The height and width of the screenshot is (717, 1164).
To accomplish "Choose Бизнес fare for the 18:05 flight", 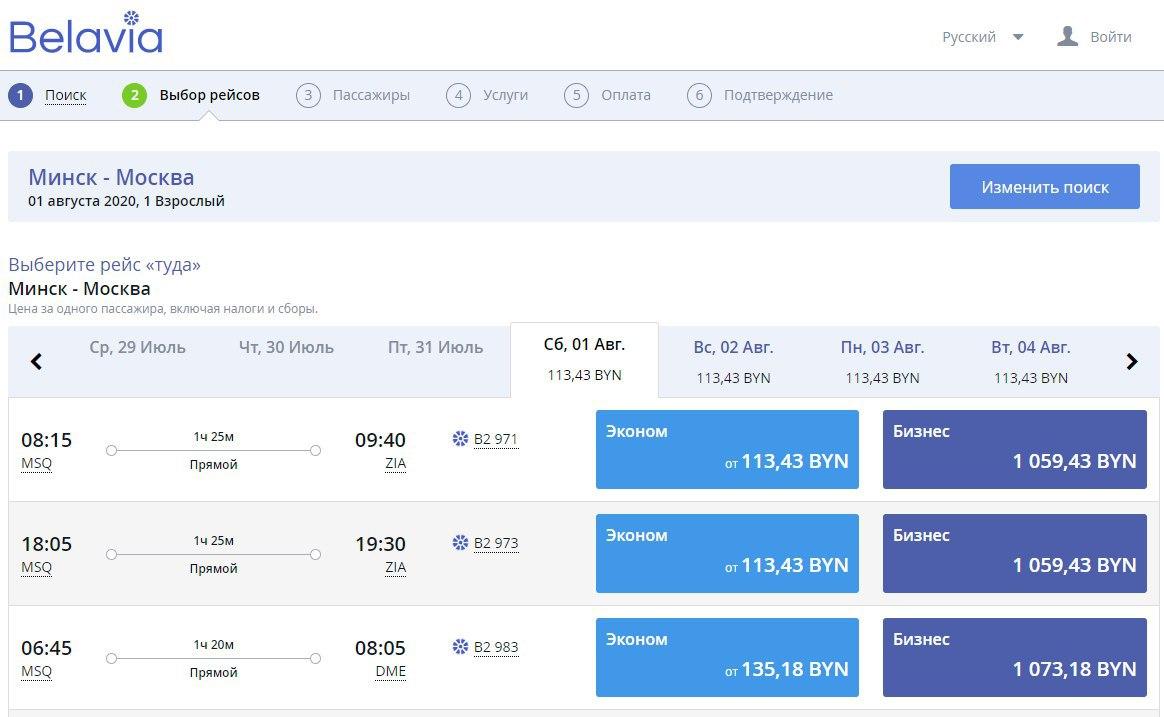I will point(1014,553).
